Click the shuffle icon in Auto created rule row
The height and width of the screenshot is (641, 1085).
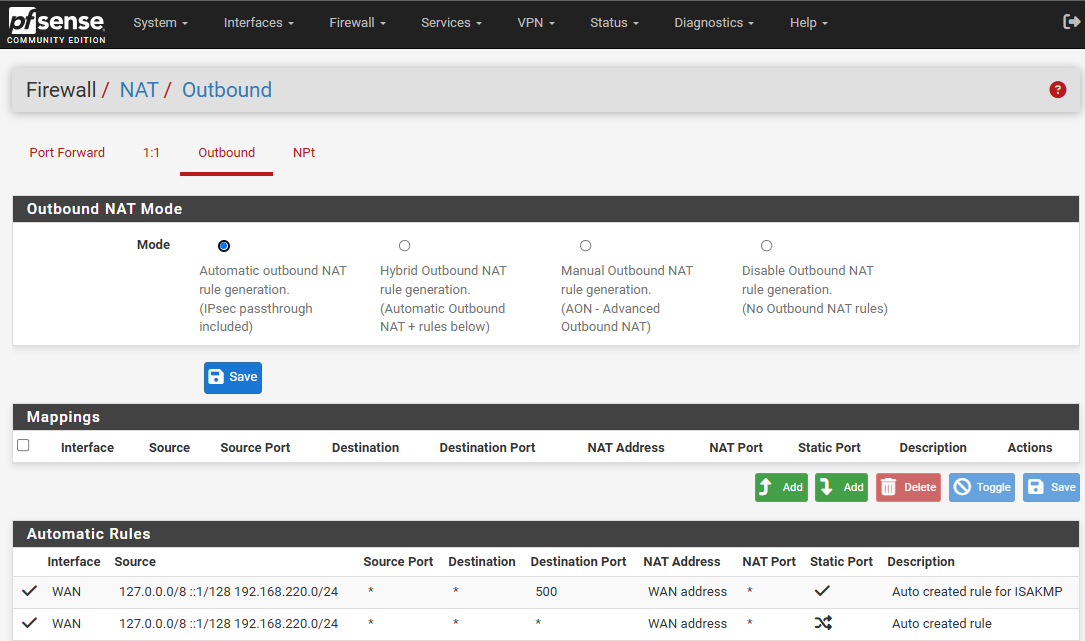823,623
